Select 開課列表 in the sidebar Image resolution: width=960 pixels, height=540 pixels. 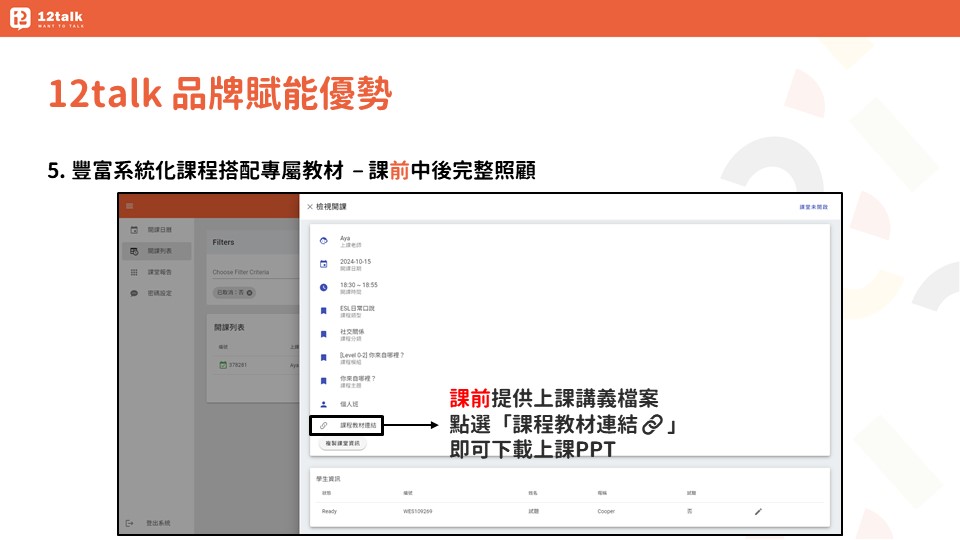coord(159,251)
